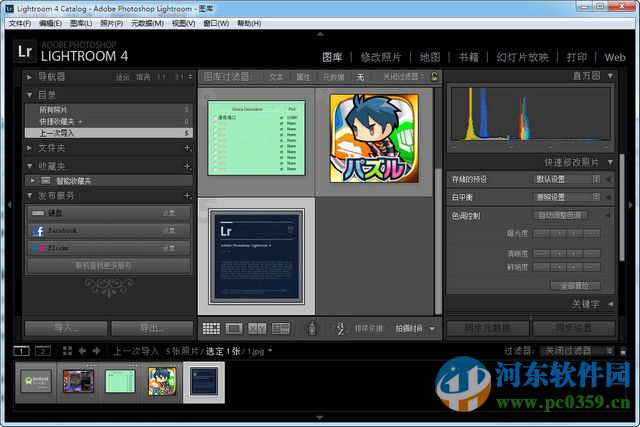This screenshot has height=427, width=640.
Task: Open the 元数据(M) metadata menu
Action: click(147, 23)
